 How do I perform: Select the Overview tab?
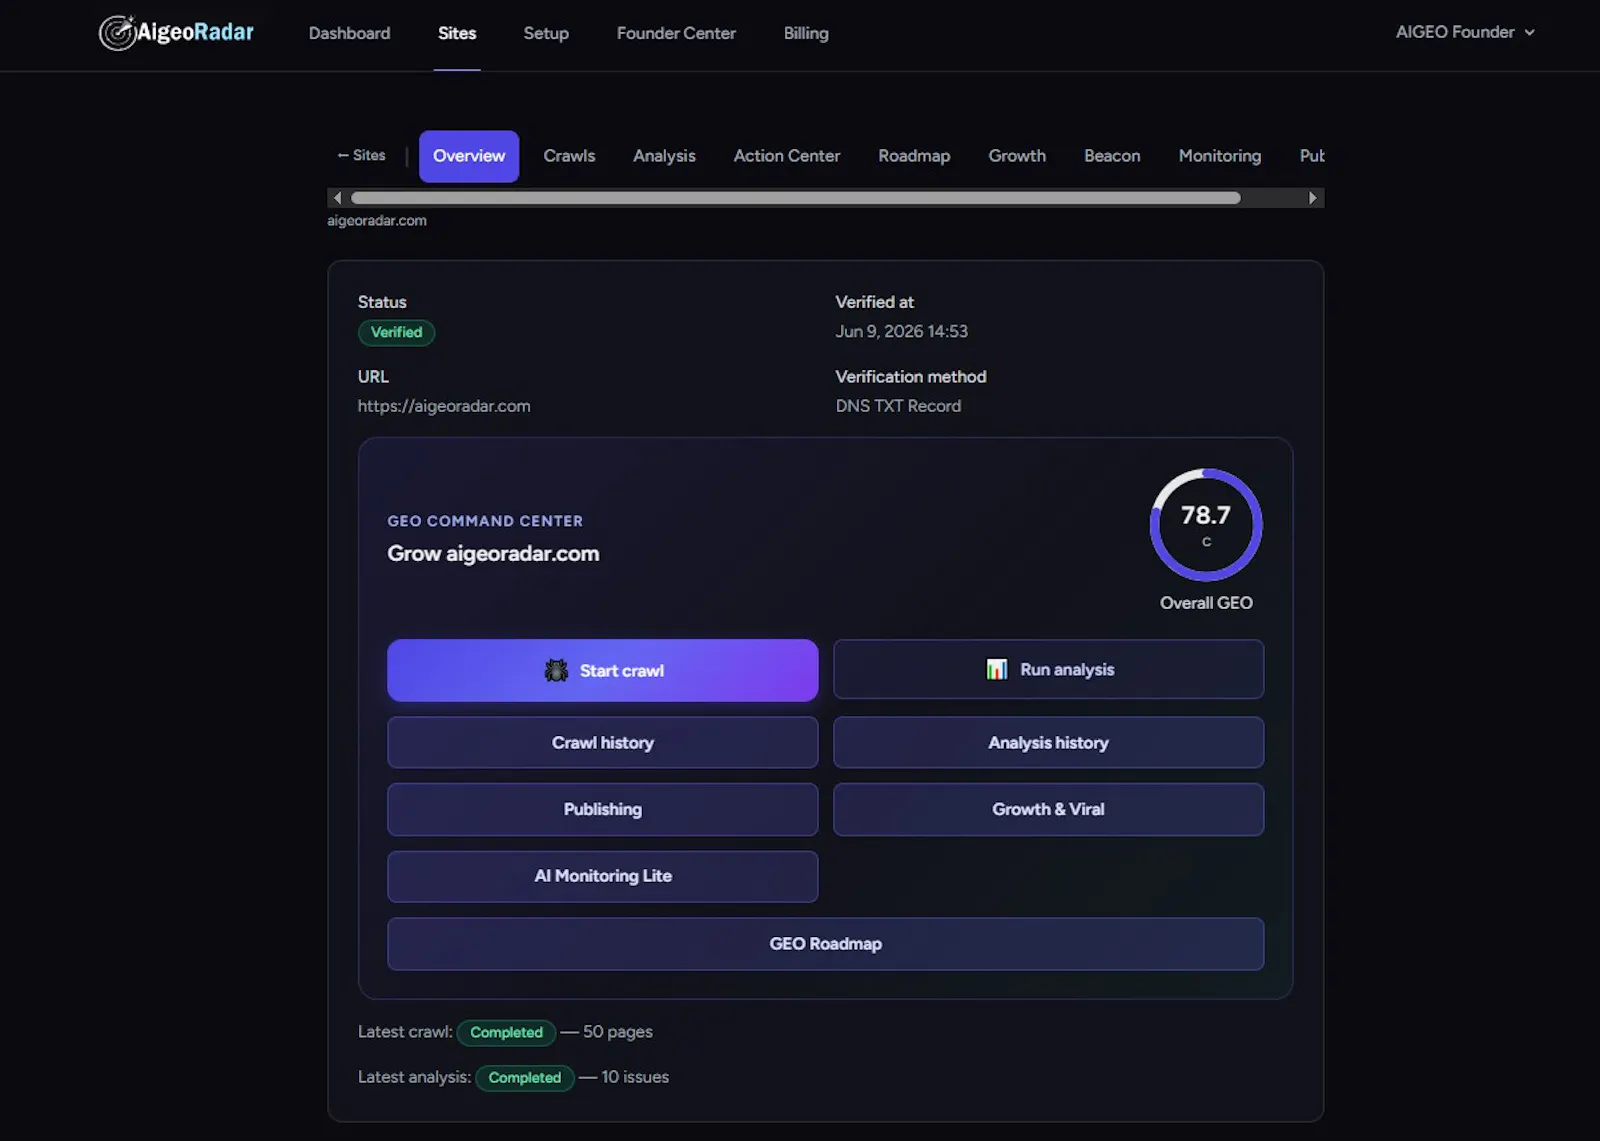[x=469, y=156]
